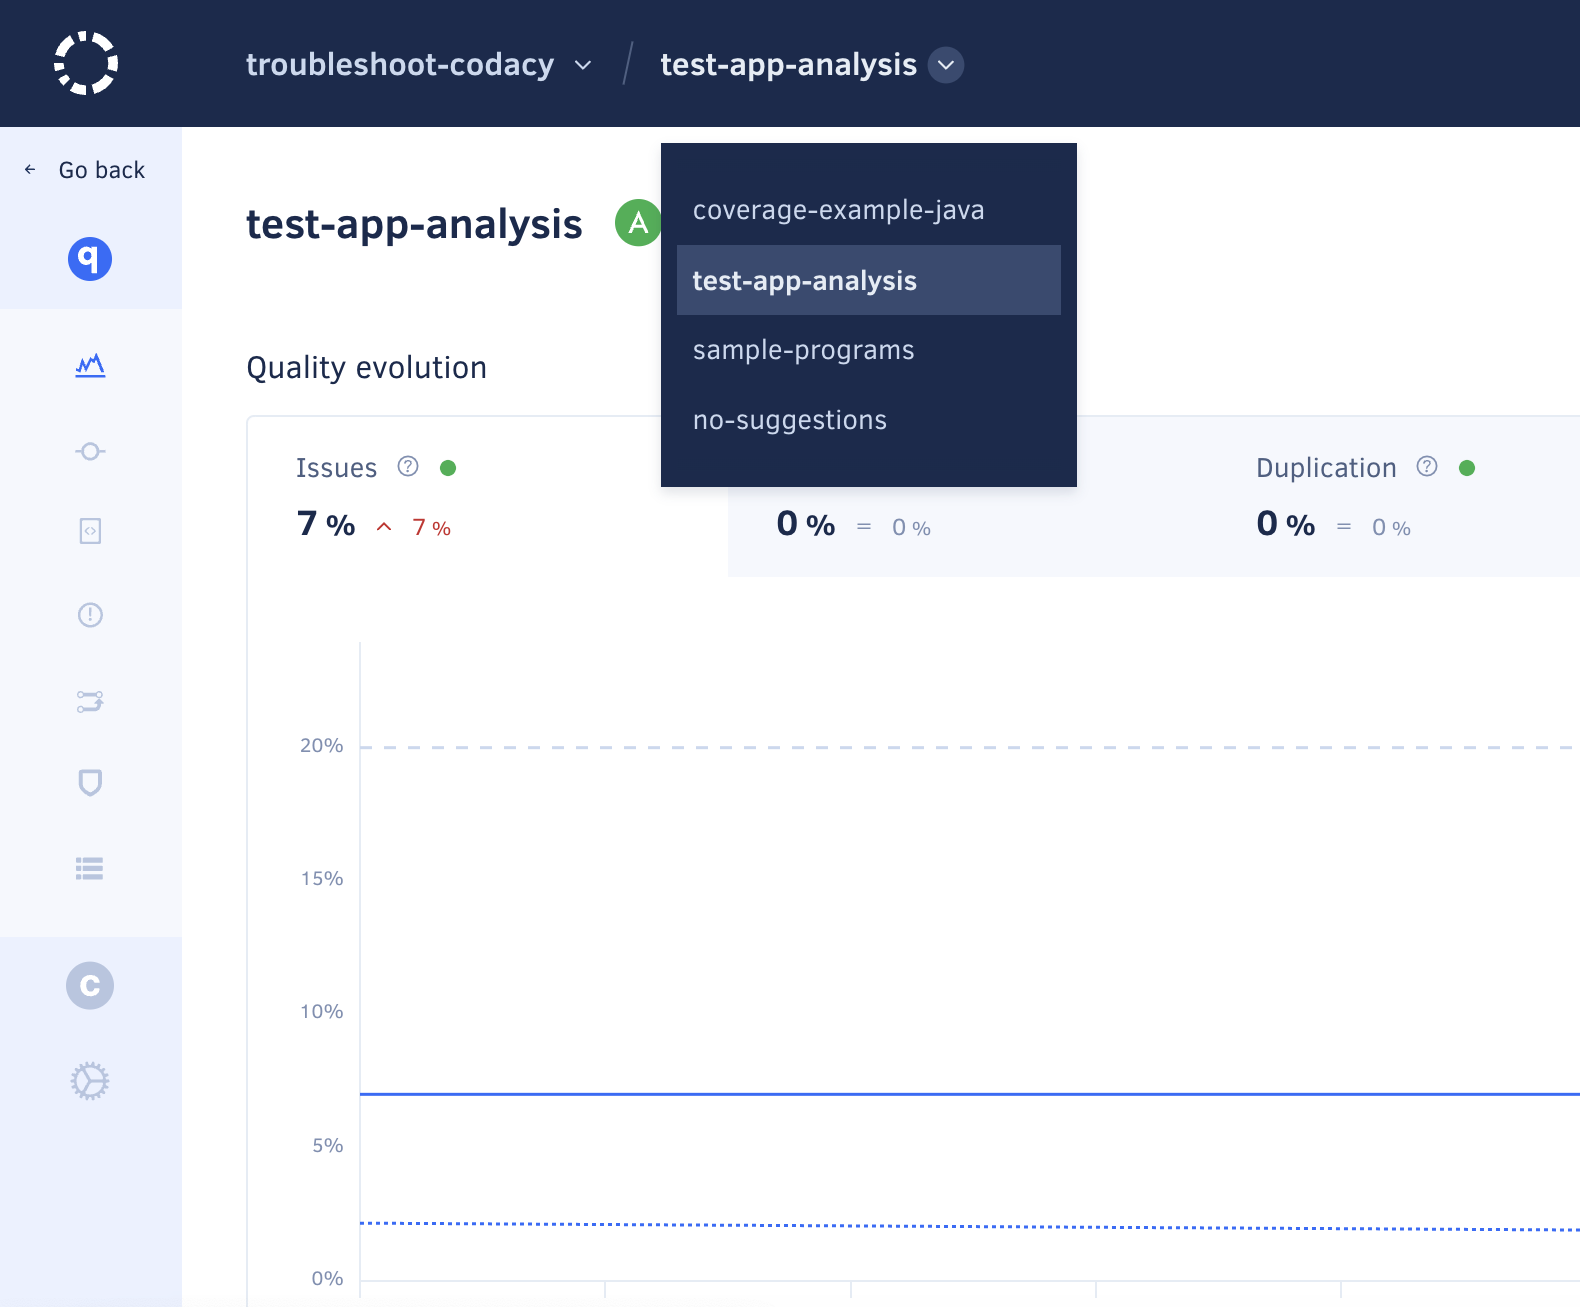Screen dimensions: 1580x1307
Task: Click the Duplication help question icon
Action: coord(1427,467)
